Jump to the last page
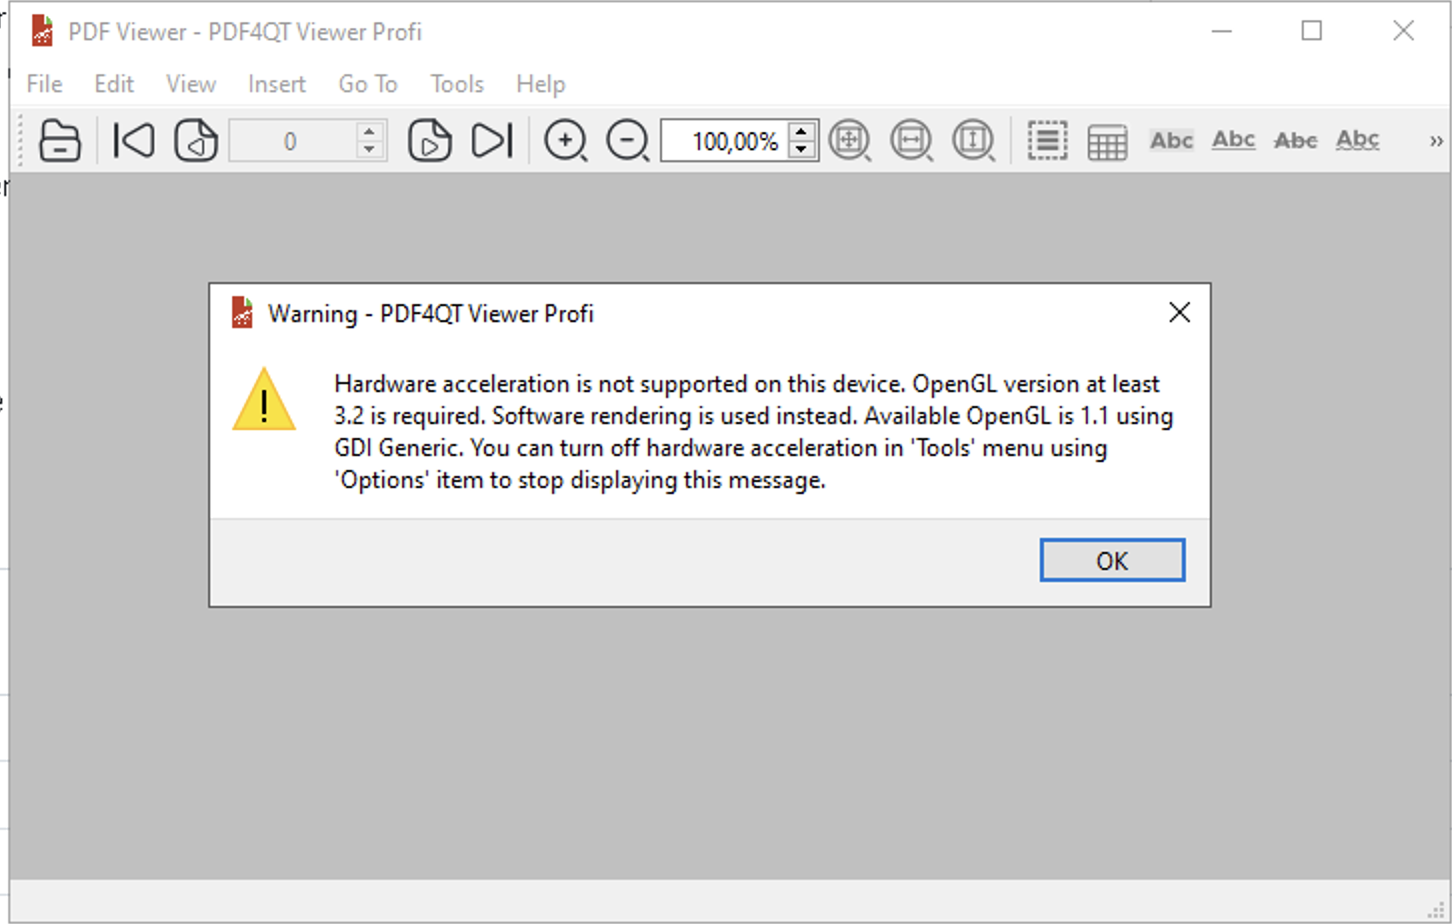The image size is (1452, 924). tap(491, 140)
